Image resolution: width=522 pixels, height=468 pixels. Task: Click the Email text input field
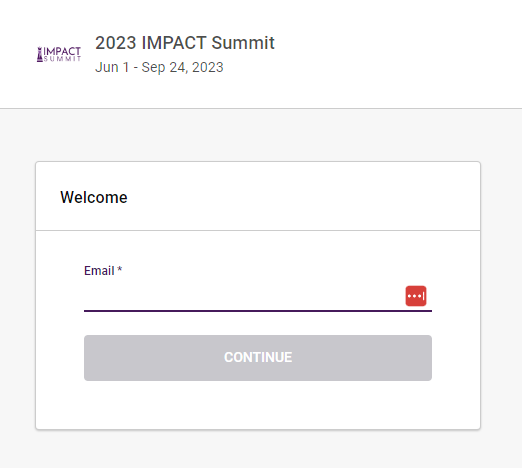click(x=244, y=296)
